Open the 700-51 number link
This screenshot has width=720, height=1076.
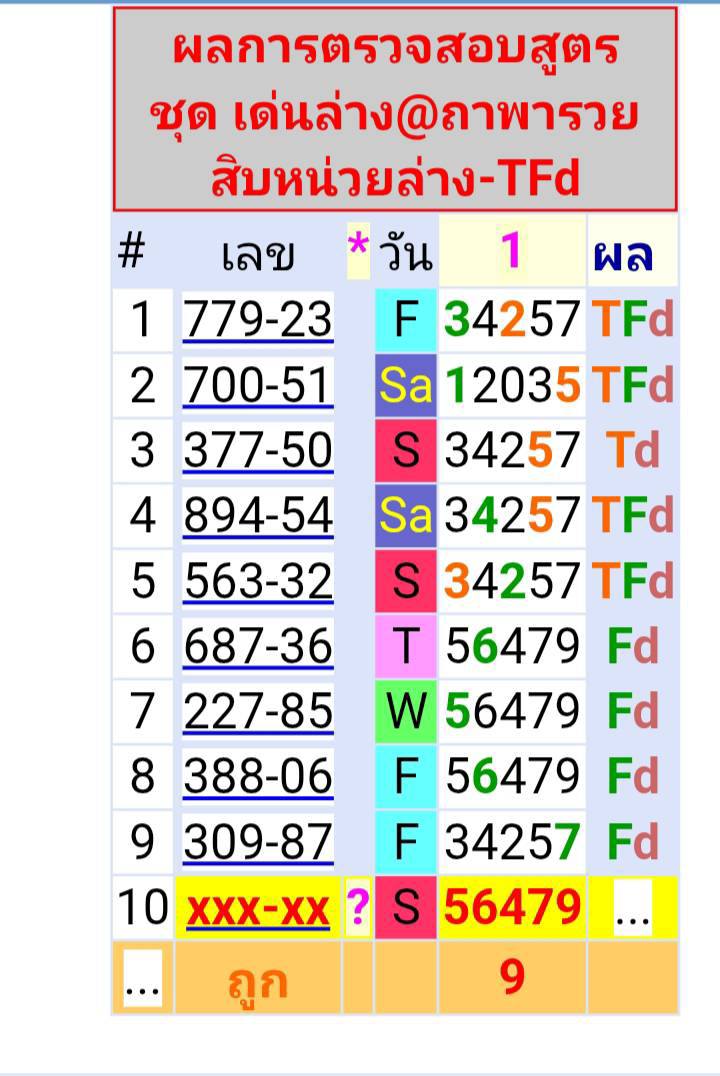pos(258,385)
